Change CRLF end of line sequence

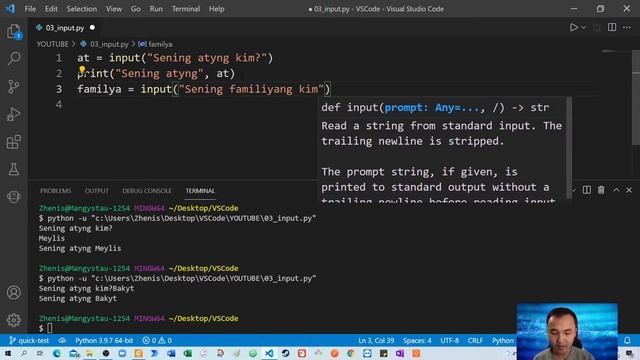[x=475, y=340]
